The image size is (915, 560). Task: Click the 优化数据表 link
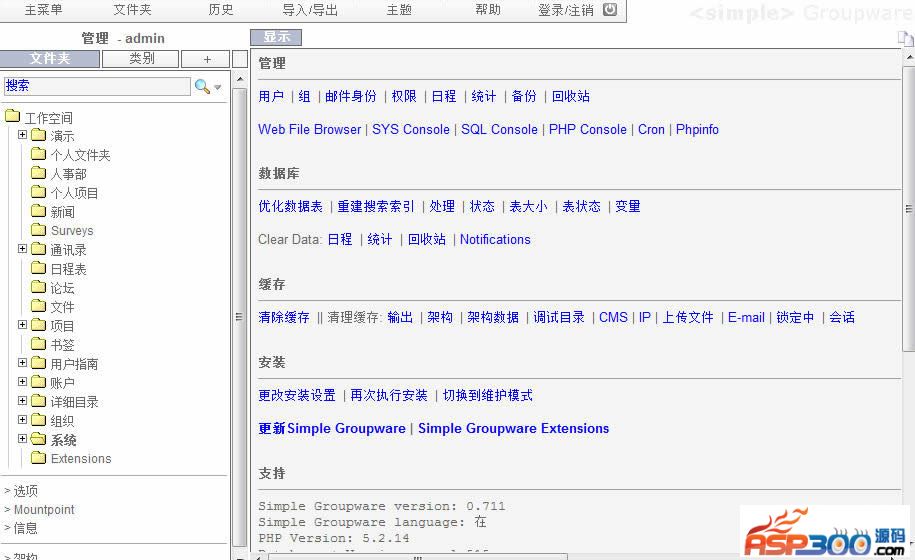[x=291, y=206]
